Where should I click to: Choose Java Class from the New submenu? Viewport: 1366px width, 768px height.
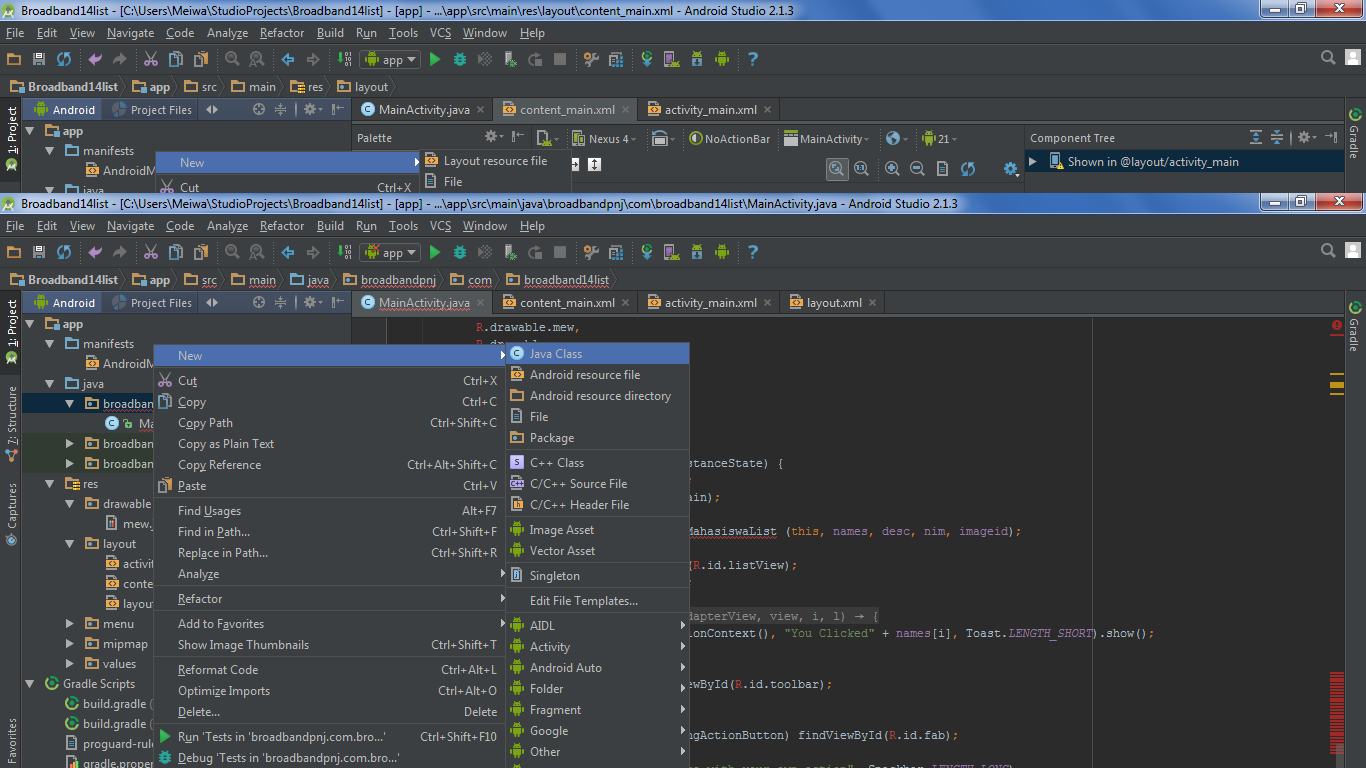click(598, 354)
